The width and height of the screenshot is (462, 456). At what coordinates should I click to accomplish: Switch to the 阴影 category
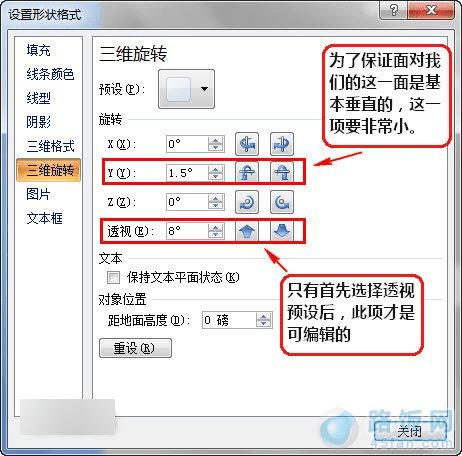pos(38,122)
